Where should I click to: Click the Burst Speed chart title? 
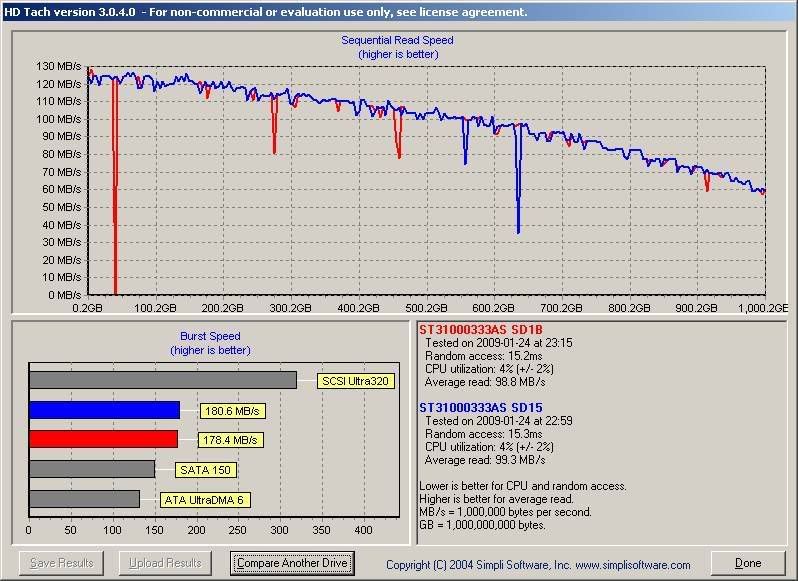(x=210, y=337)
